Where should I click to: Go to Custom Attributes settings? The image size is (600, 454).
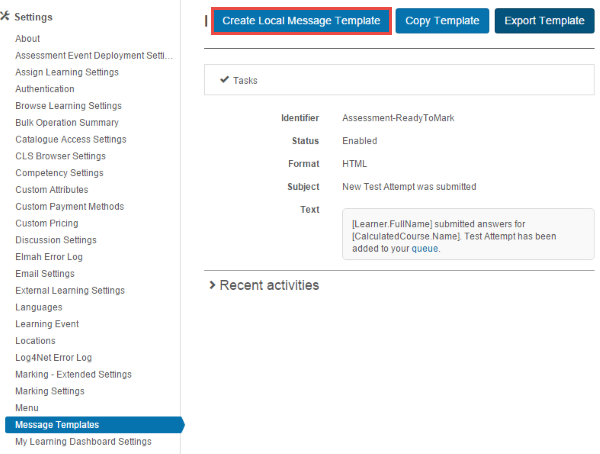coord(51,189)
